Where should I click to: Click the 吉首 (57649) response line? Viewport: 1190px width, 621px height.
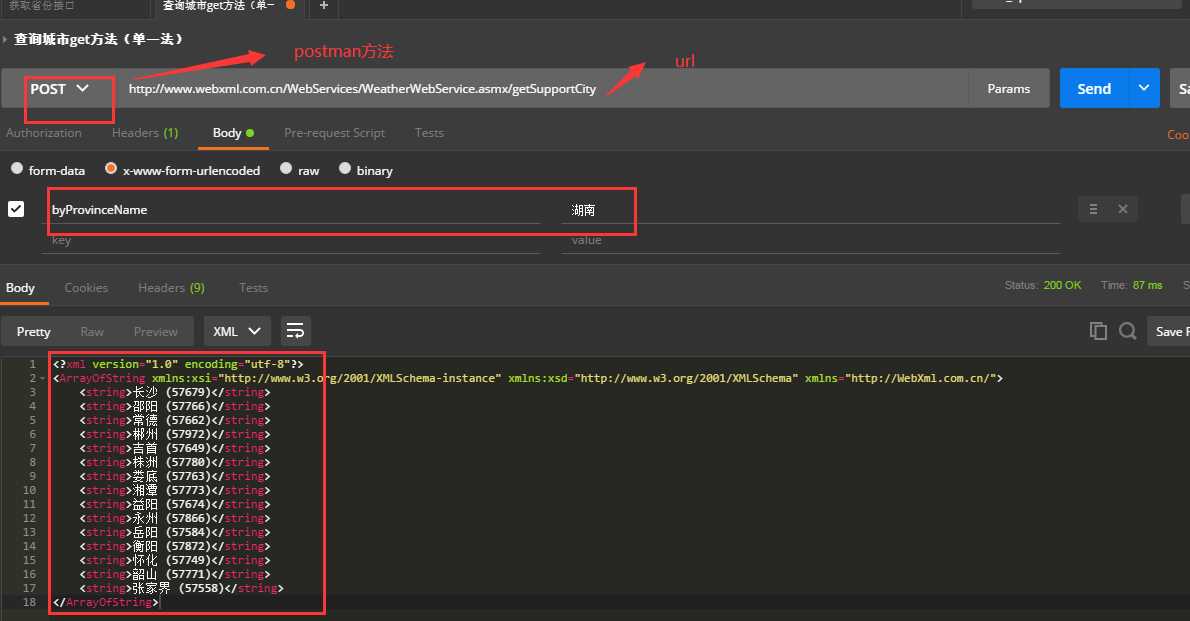[175, 448]
